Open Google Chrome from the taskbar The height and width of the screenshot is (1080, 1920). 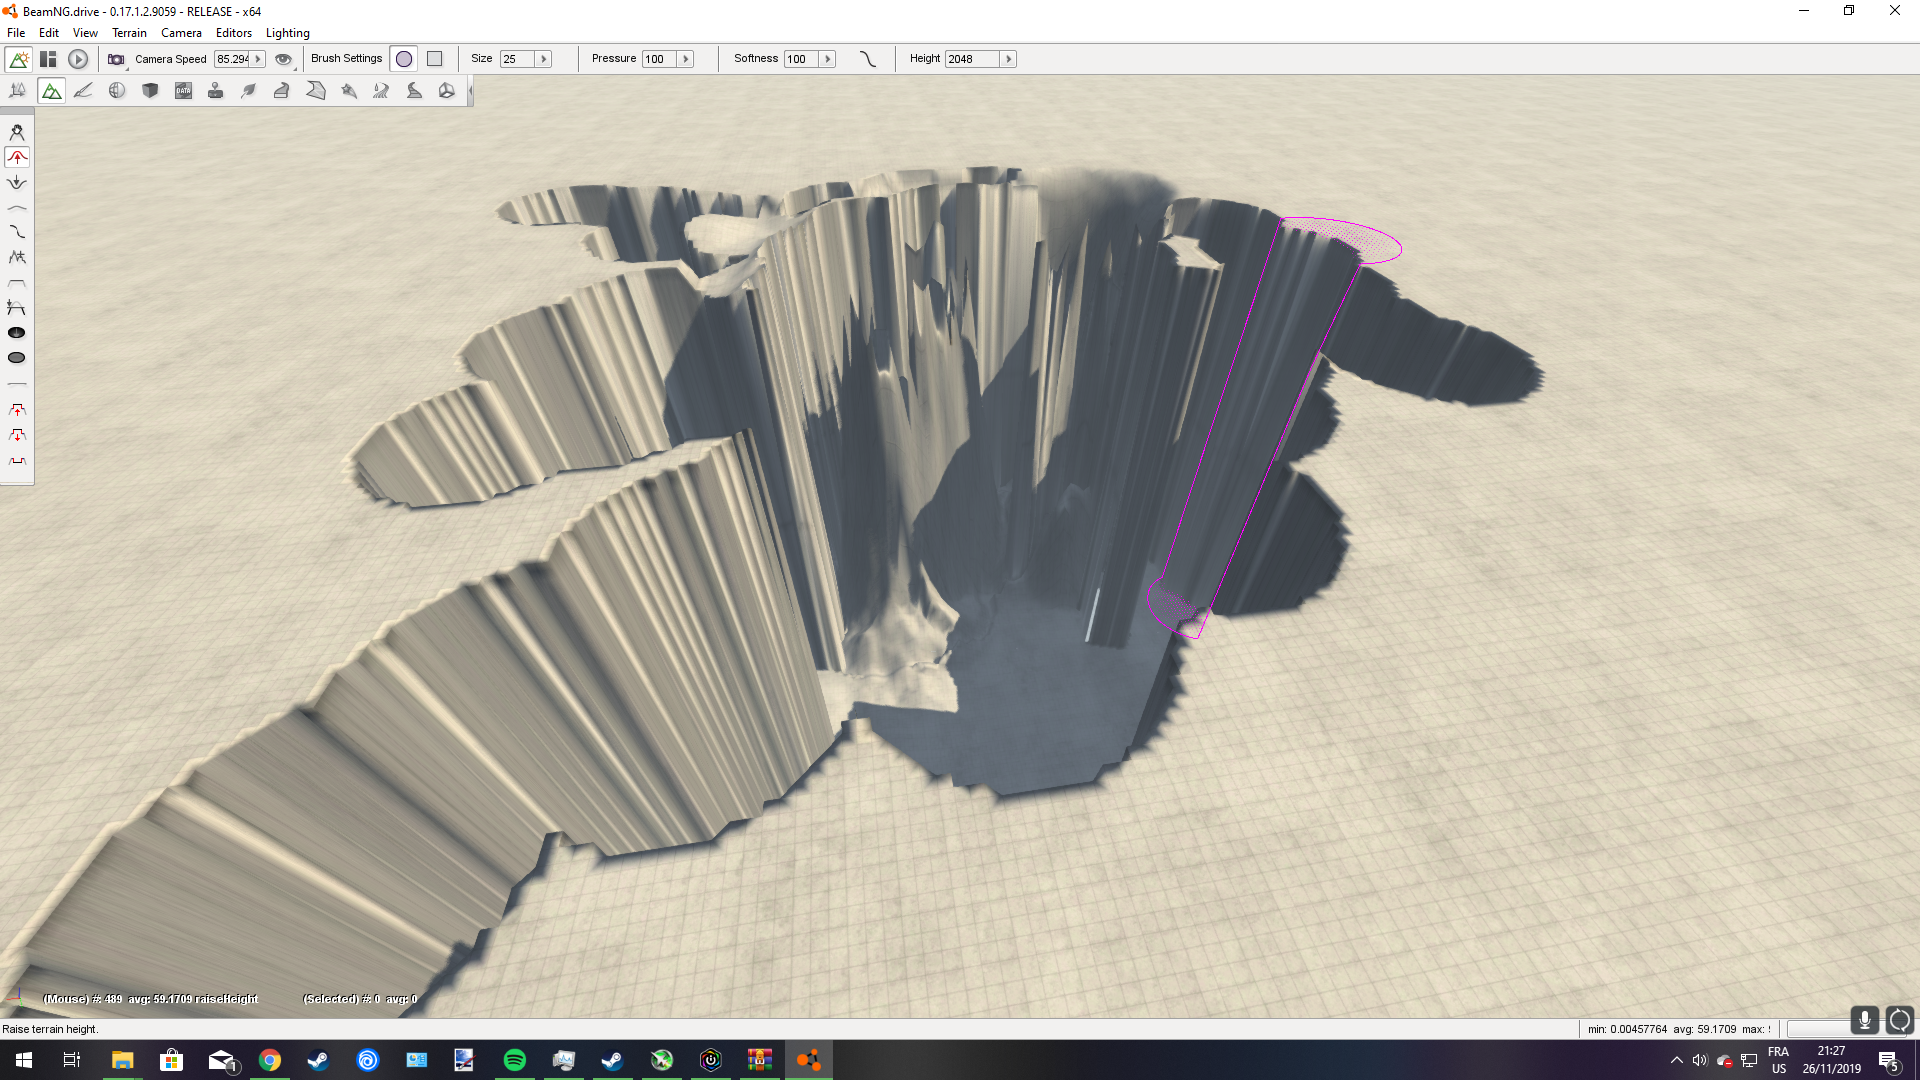click(270, 1060)
